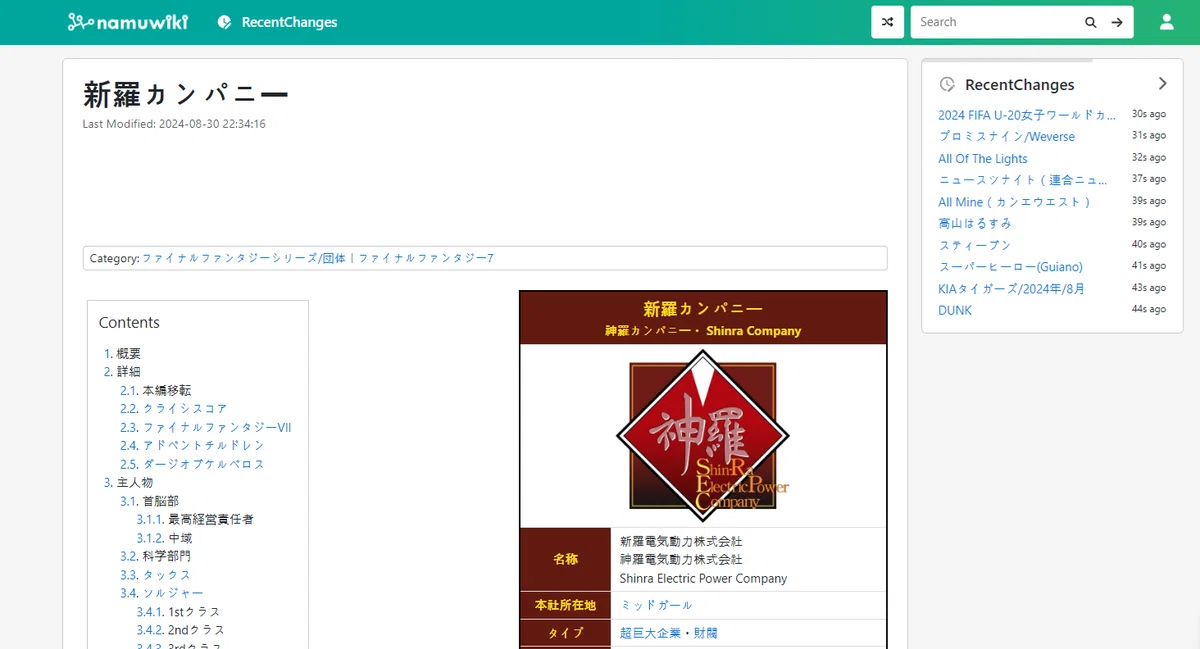Open category ファイナルファンタジー7
Image resolution: width=1200 pixels, height=649 pixels.
[426, 258]
